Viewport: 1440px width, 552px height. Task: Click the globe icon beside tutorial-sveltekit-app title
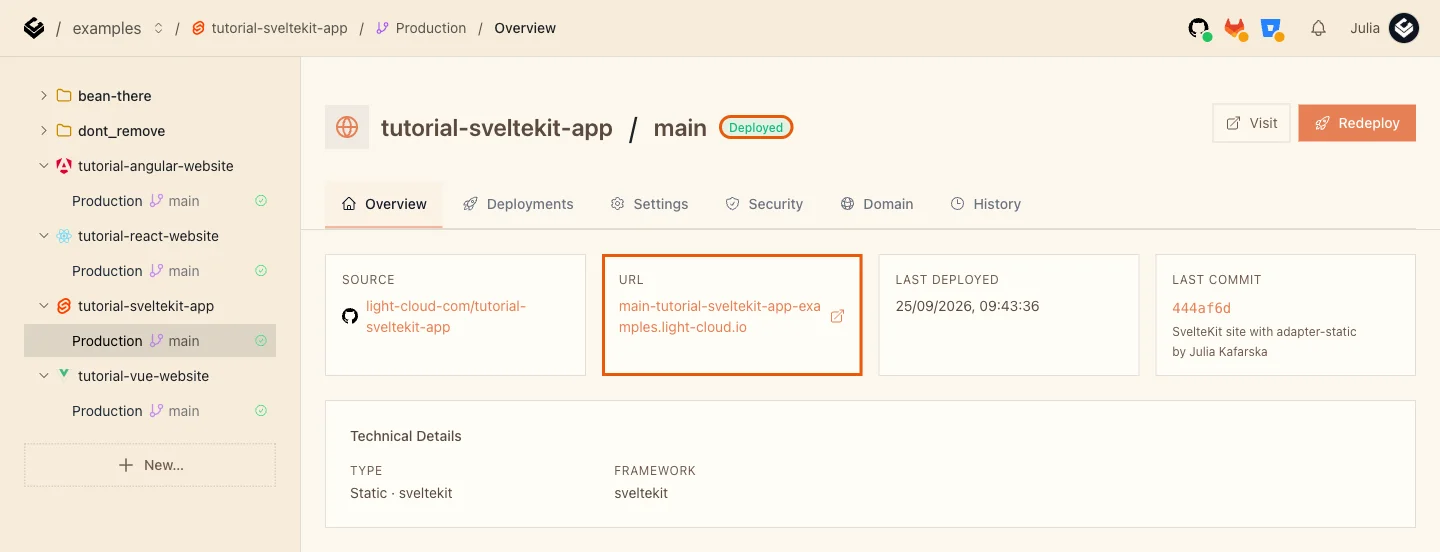347,127
